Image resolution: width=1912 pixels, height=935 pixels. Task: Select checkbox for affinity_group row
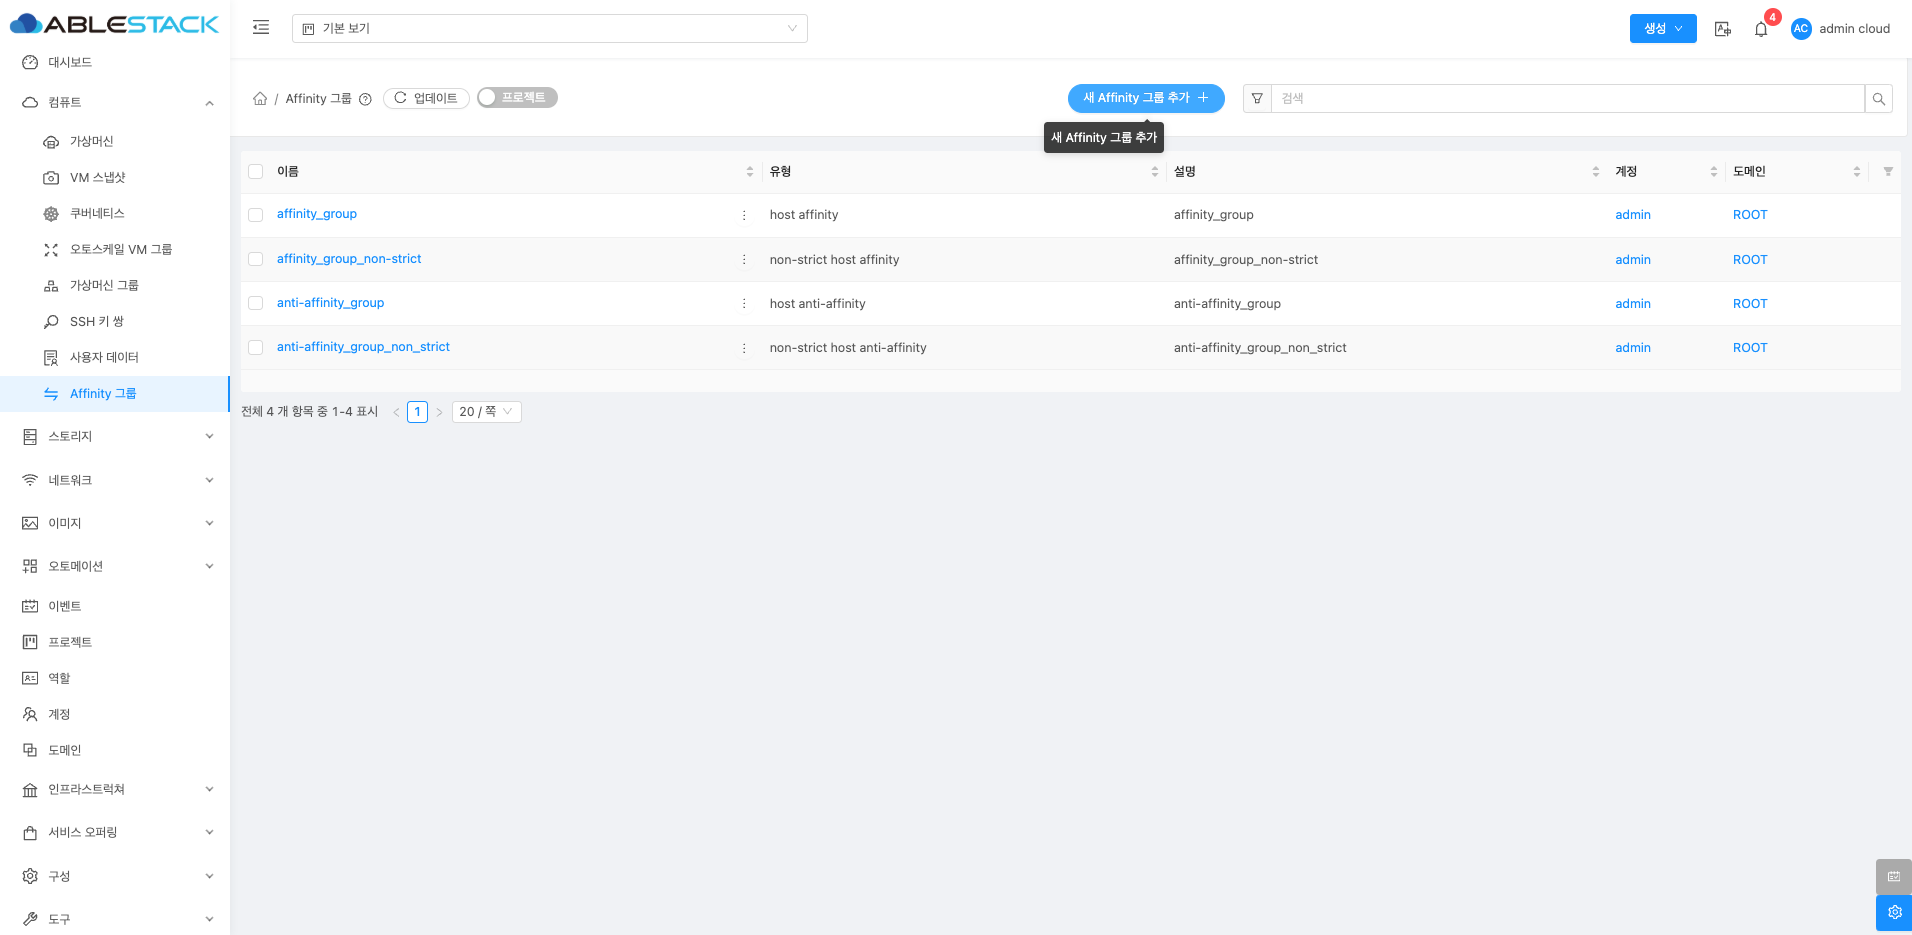click(x=256, y=215)
